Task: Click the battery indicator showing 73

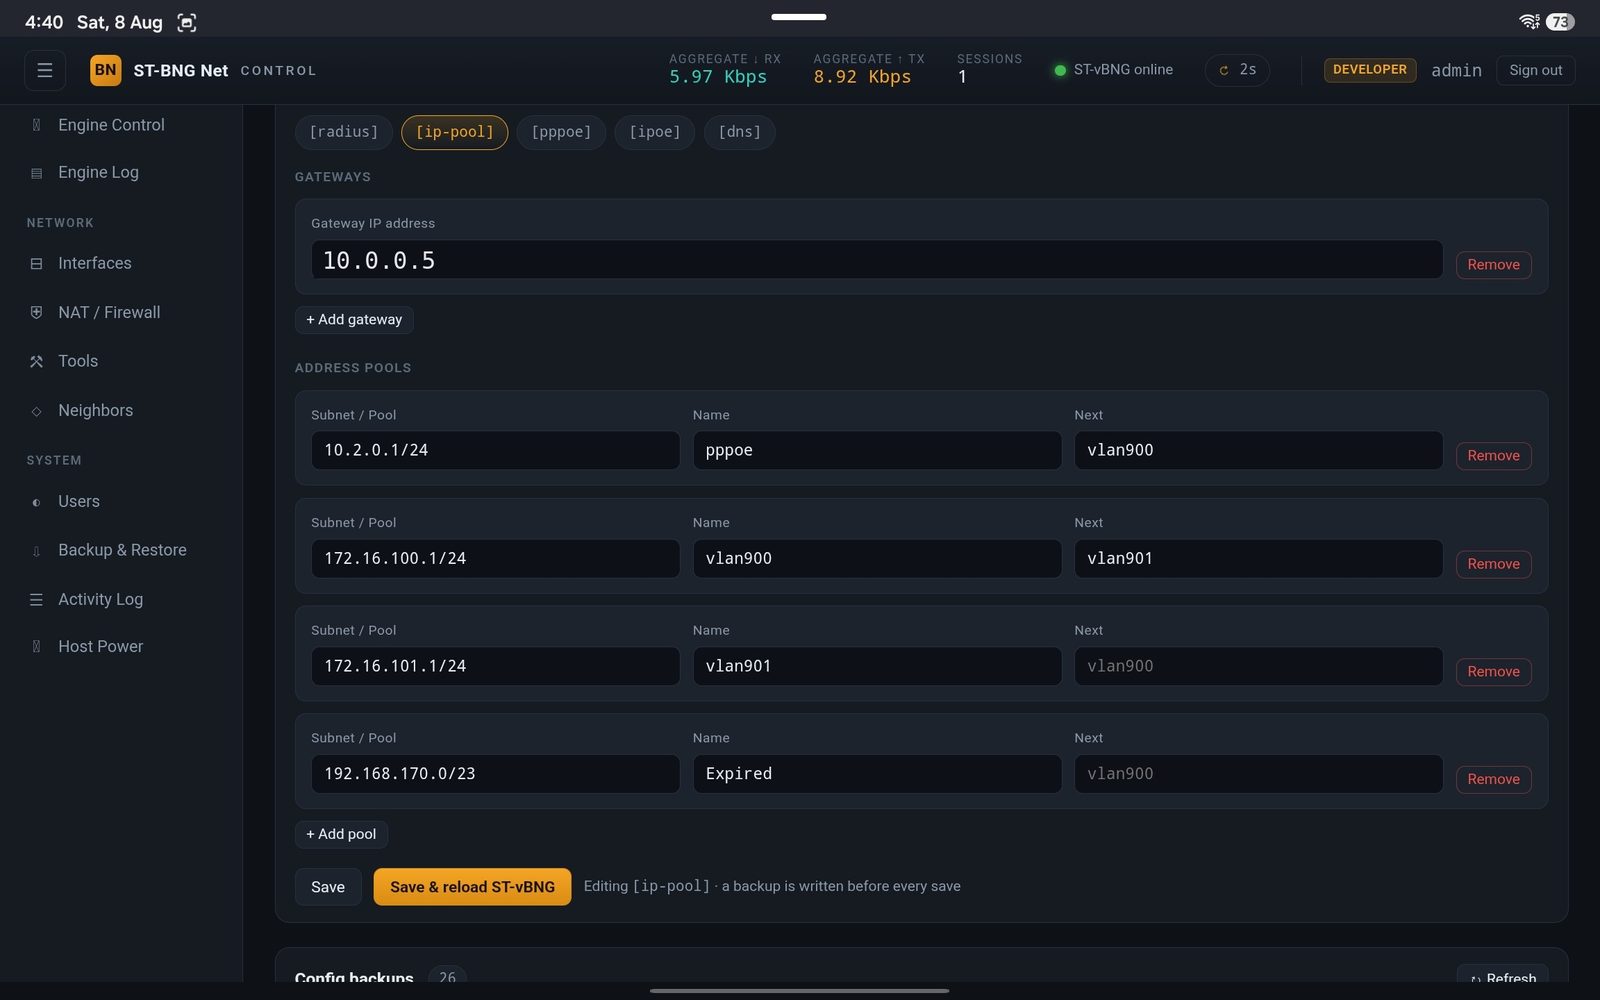Action: [1560, 21]
